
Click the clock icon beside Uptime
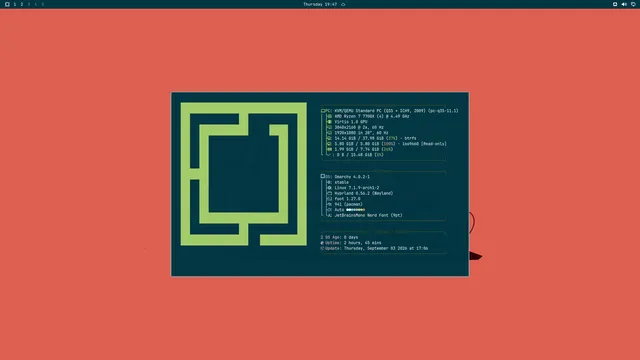click(322, 243)
